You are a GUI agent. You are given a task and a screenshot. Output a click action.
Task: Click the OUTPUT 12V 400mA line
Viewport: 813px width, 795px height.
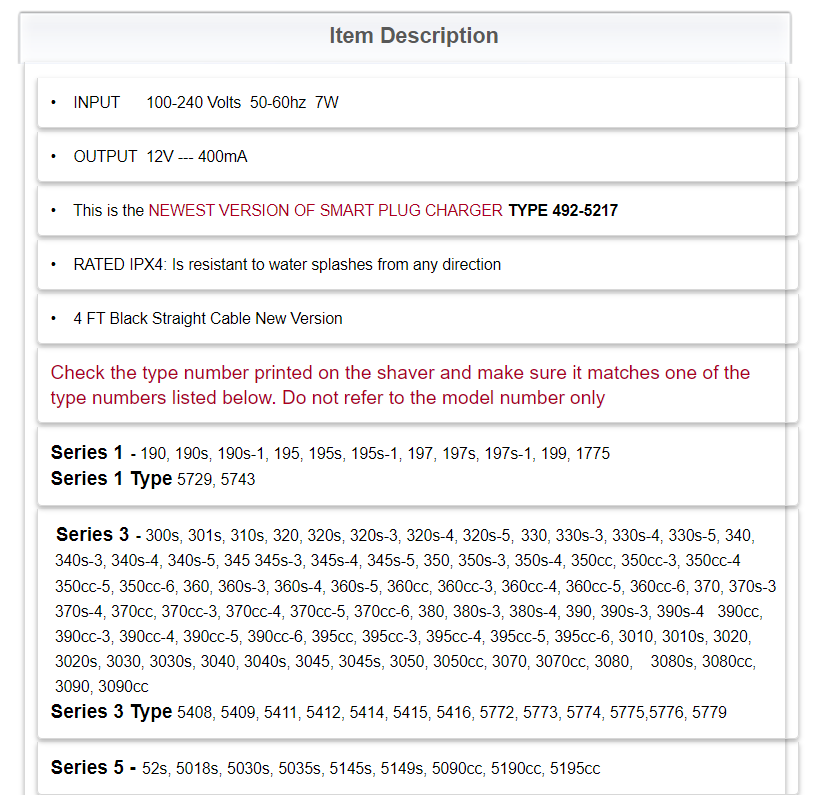pos(160,156)
